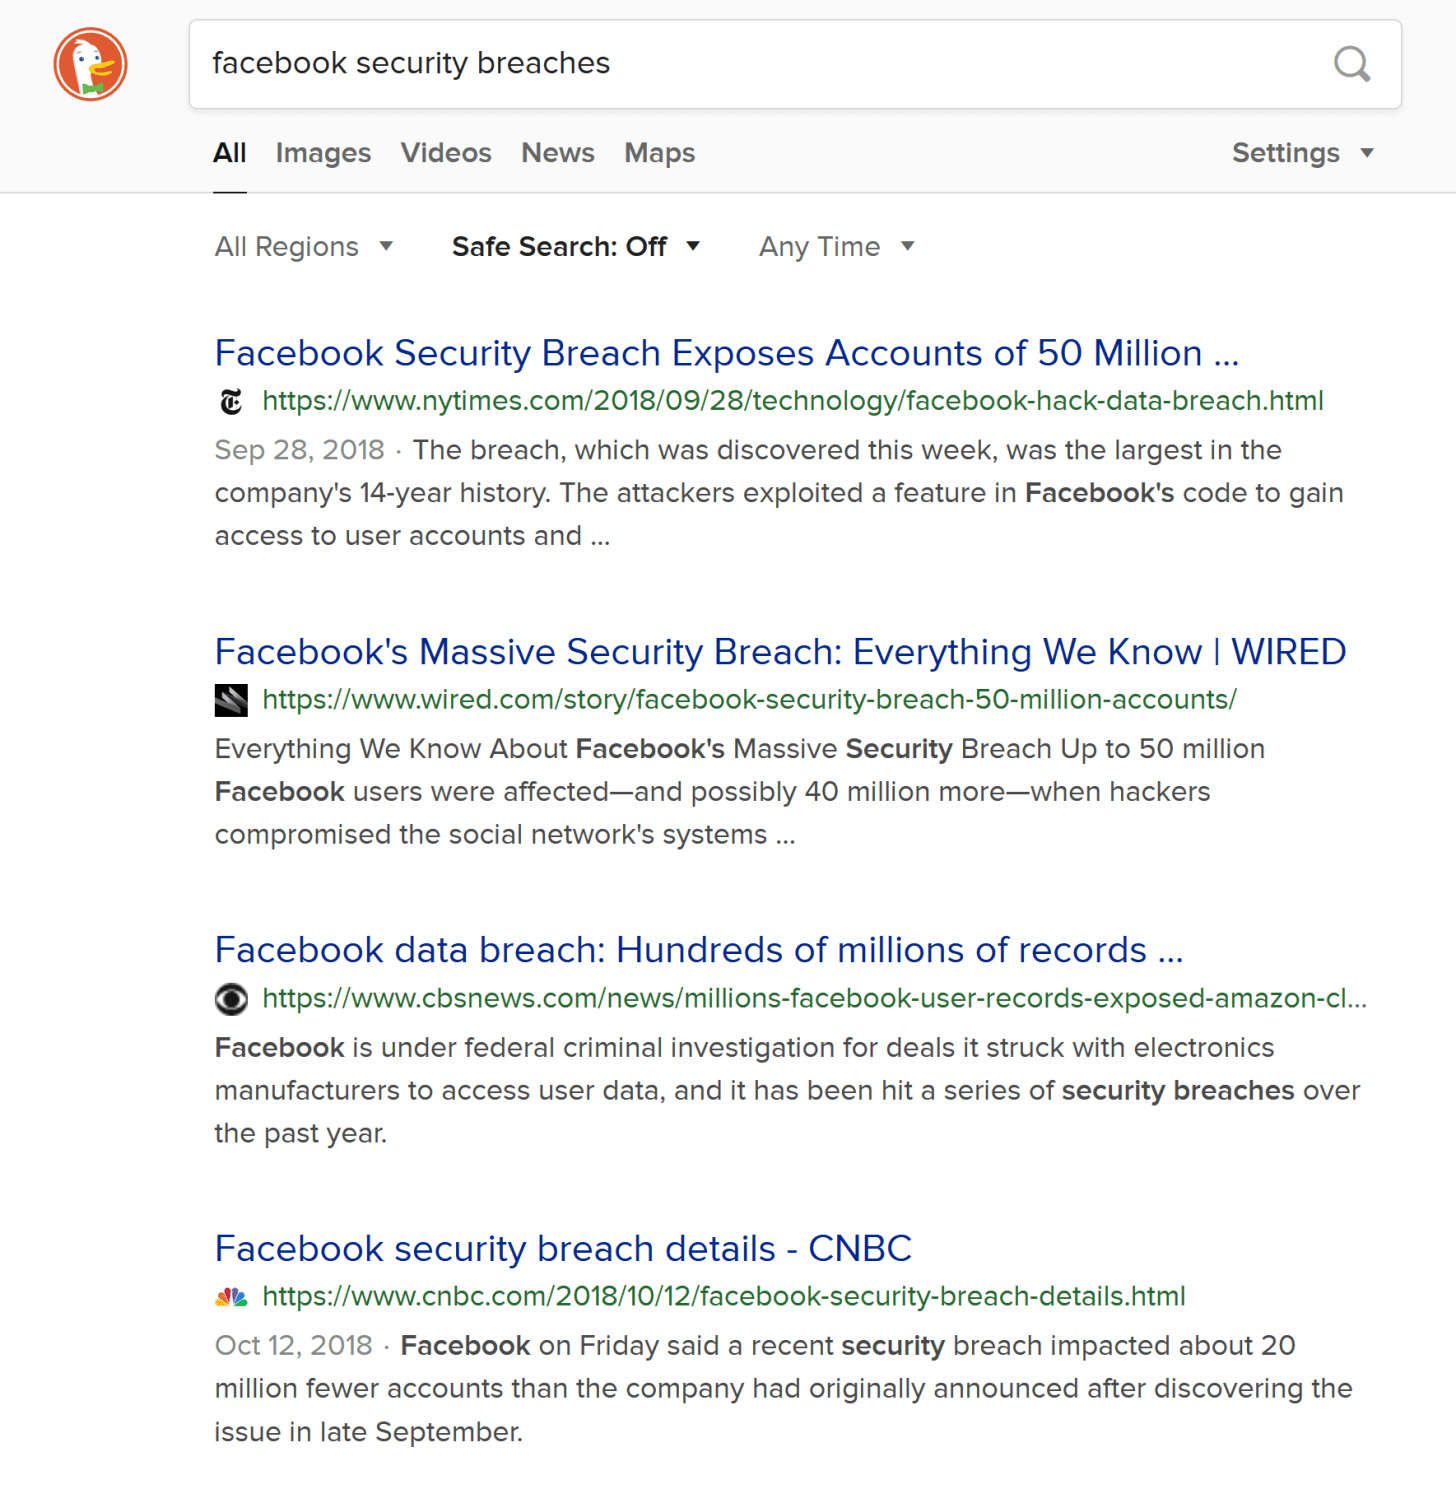Open the NYTimes Facebook breach headline
Screen dimensions: 1456x1503
point(727,354)
